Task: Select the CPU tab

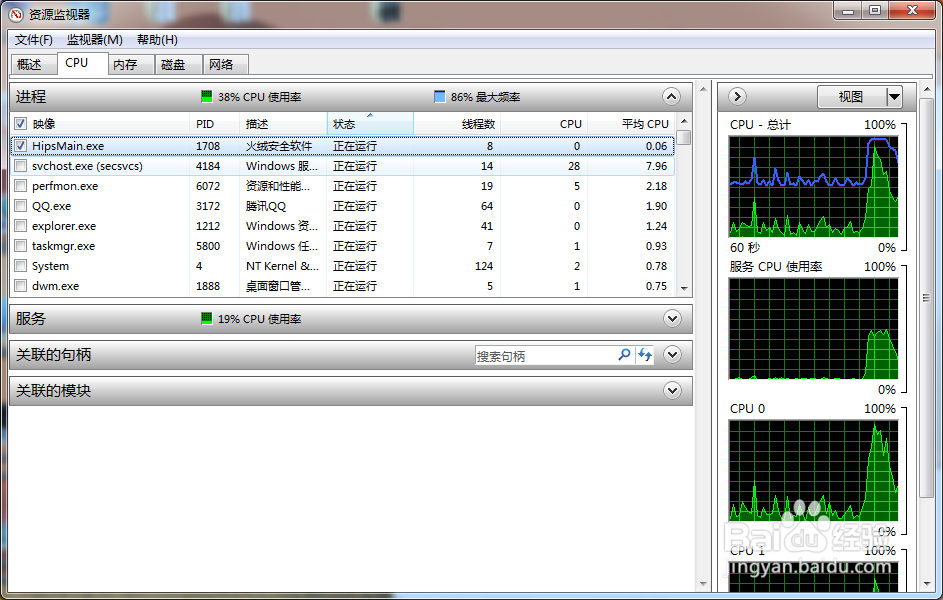Action: click(x=83, y=63)
